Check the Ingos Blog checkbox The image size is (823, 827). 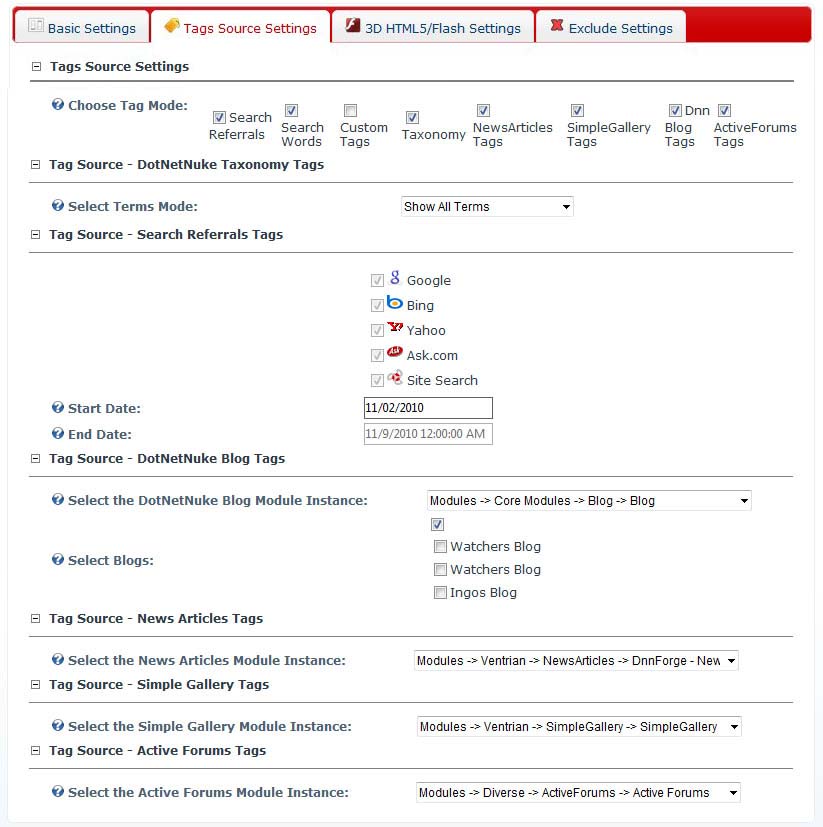click(x=440, y=592)
